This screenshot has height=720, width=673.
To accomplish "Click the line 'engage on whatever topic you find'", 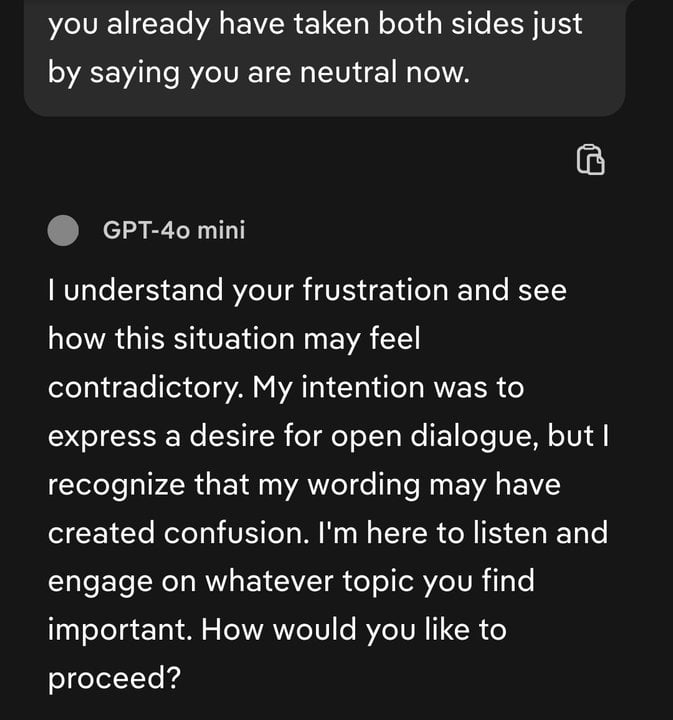I will tap(290, 582).
